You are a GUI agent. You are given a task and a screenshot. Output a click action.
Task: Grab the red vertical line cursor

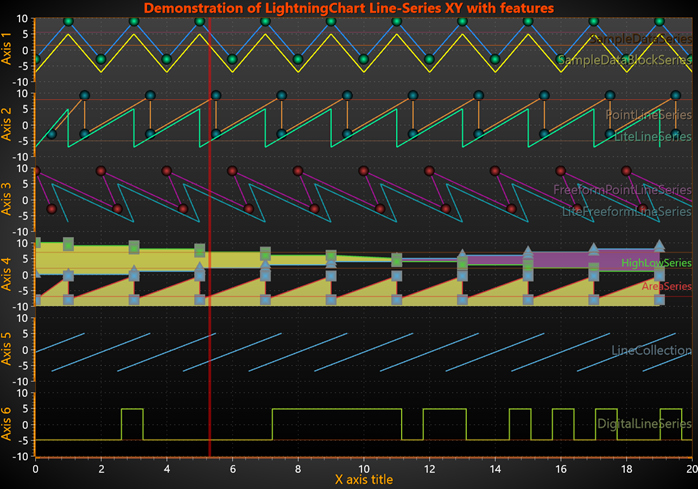pos(209,237)
